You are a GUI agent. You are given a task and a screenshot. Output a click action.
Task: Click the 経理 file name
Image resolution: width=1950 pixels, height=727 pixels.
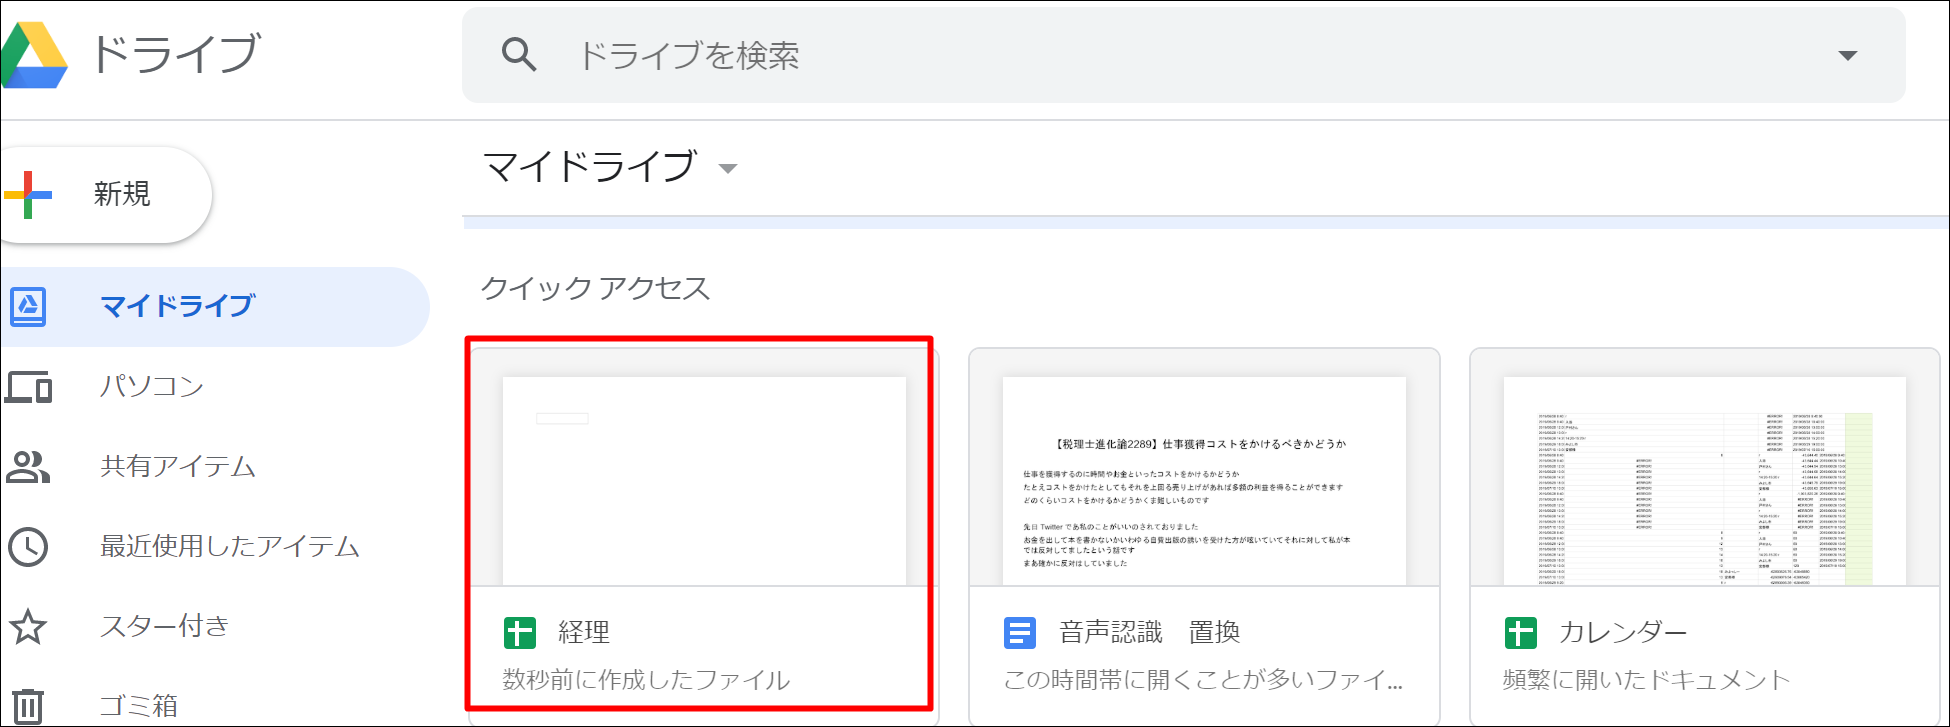coord(584,632)
